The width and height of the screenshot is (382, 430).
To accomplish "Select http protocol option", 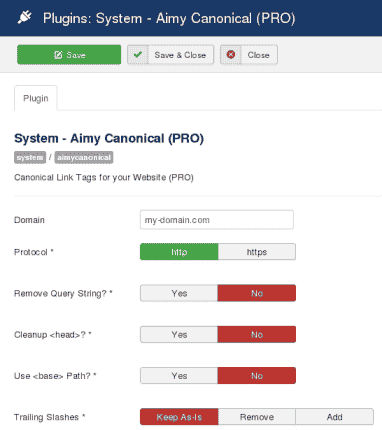I will pos(179,252).
